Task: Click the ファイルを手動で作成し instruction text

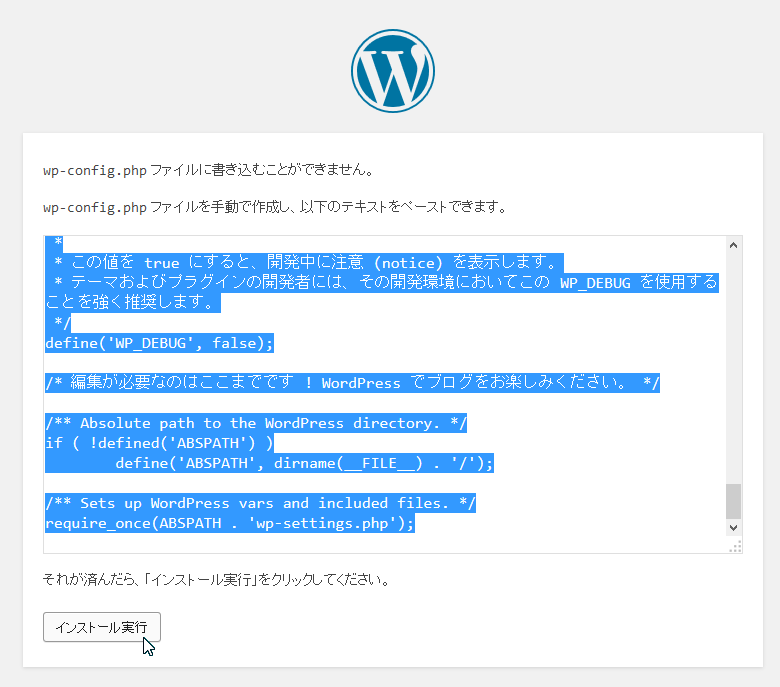Action: click(x=275, y=206)
